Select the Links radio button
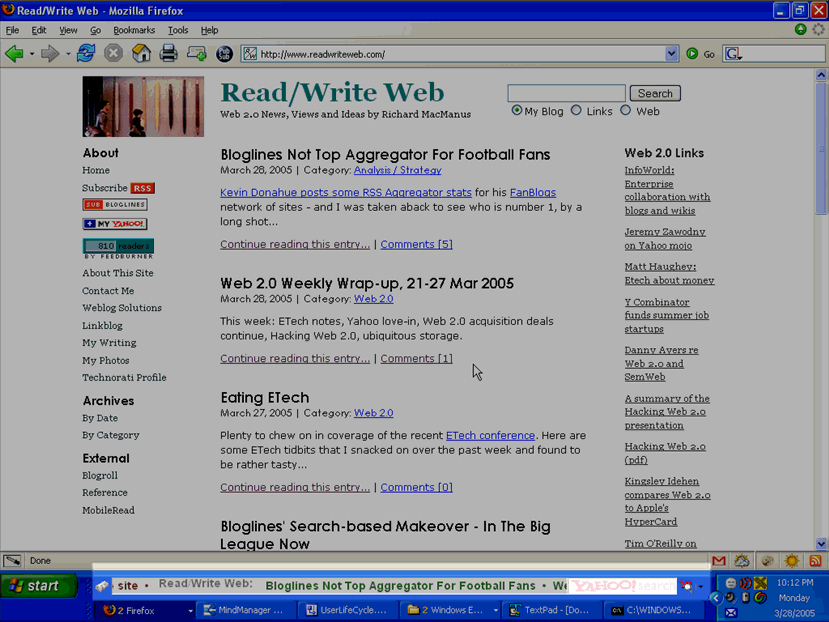The height and width of the screenshot is (622, 829). (576, 110)
